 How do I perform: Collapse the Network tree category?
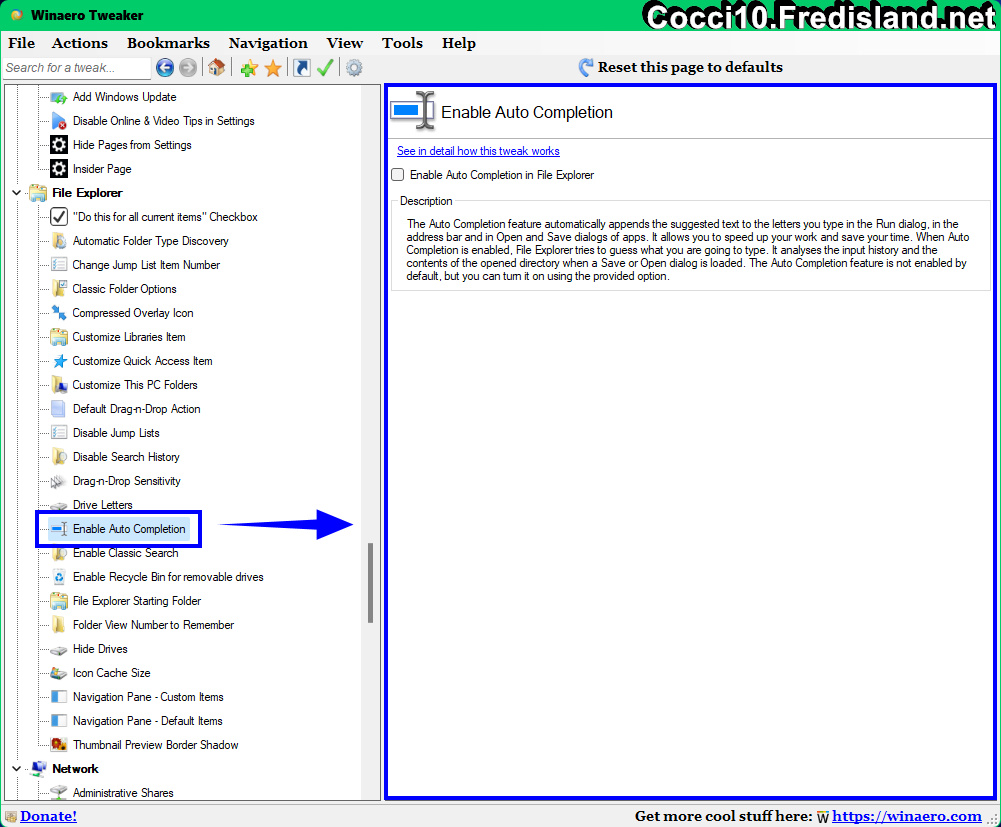point(17,769)
